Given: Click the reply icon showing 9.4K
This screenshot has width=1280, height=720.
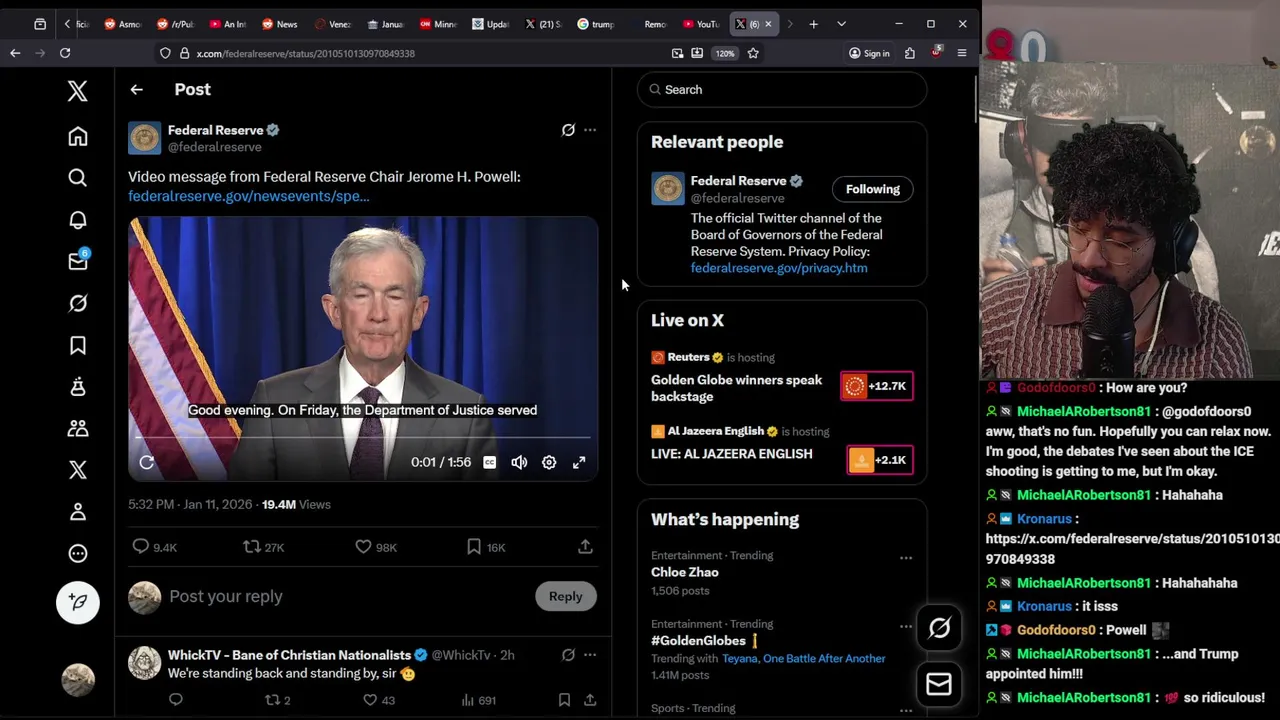Looking at the screenshot, I should (141, 547).
